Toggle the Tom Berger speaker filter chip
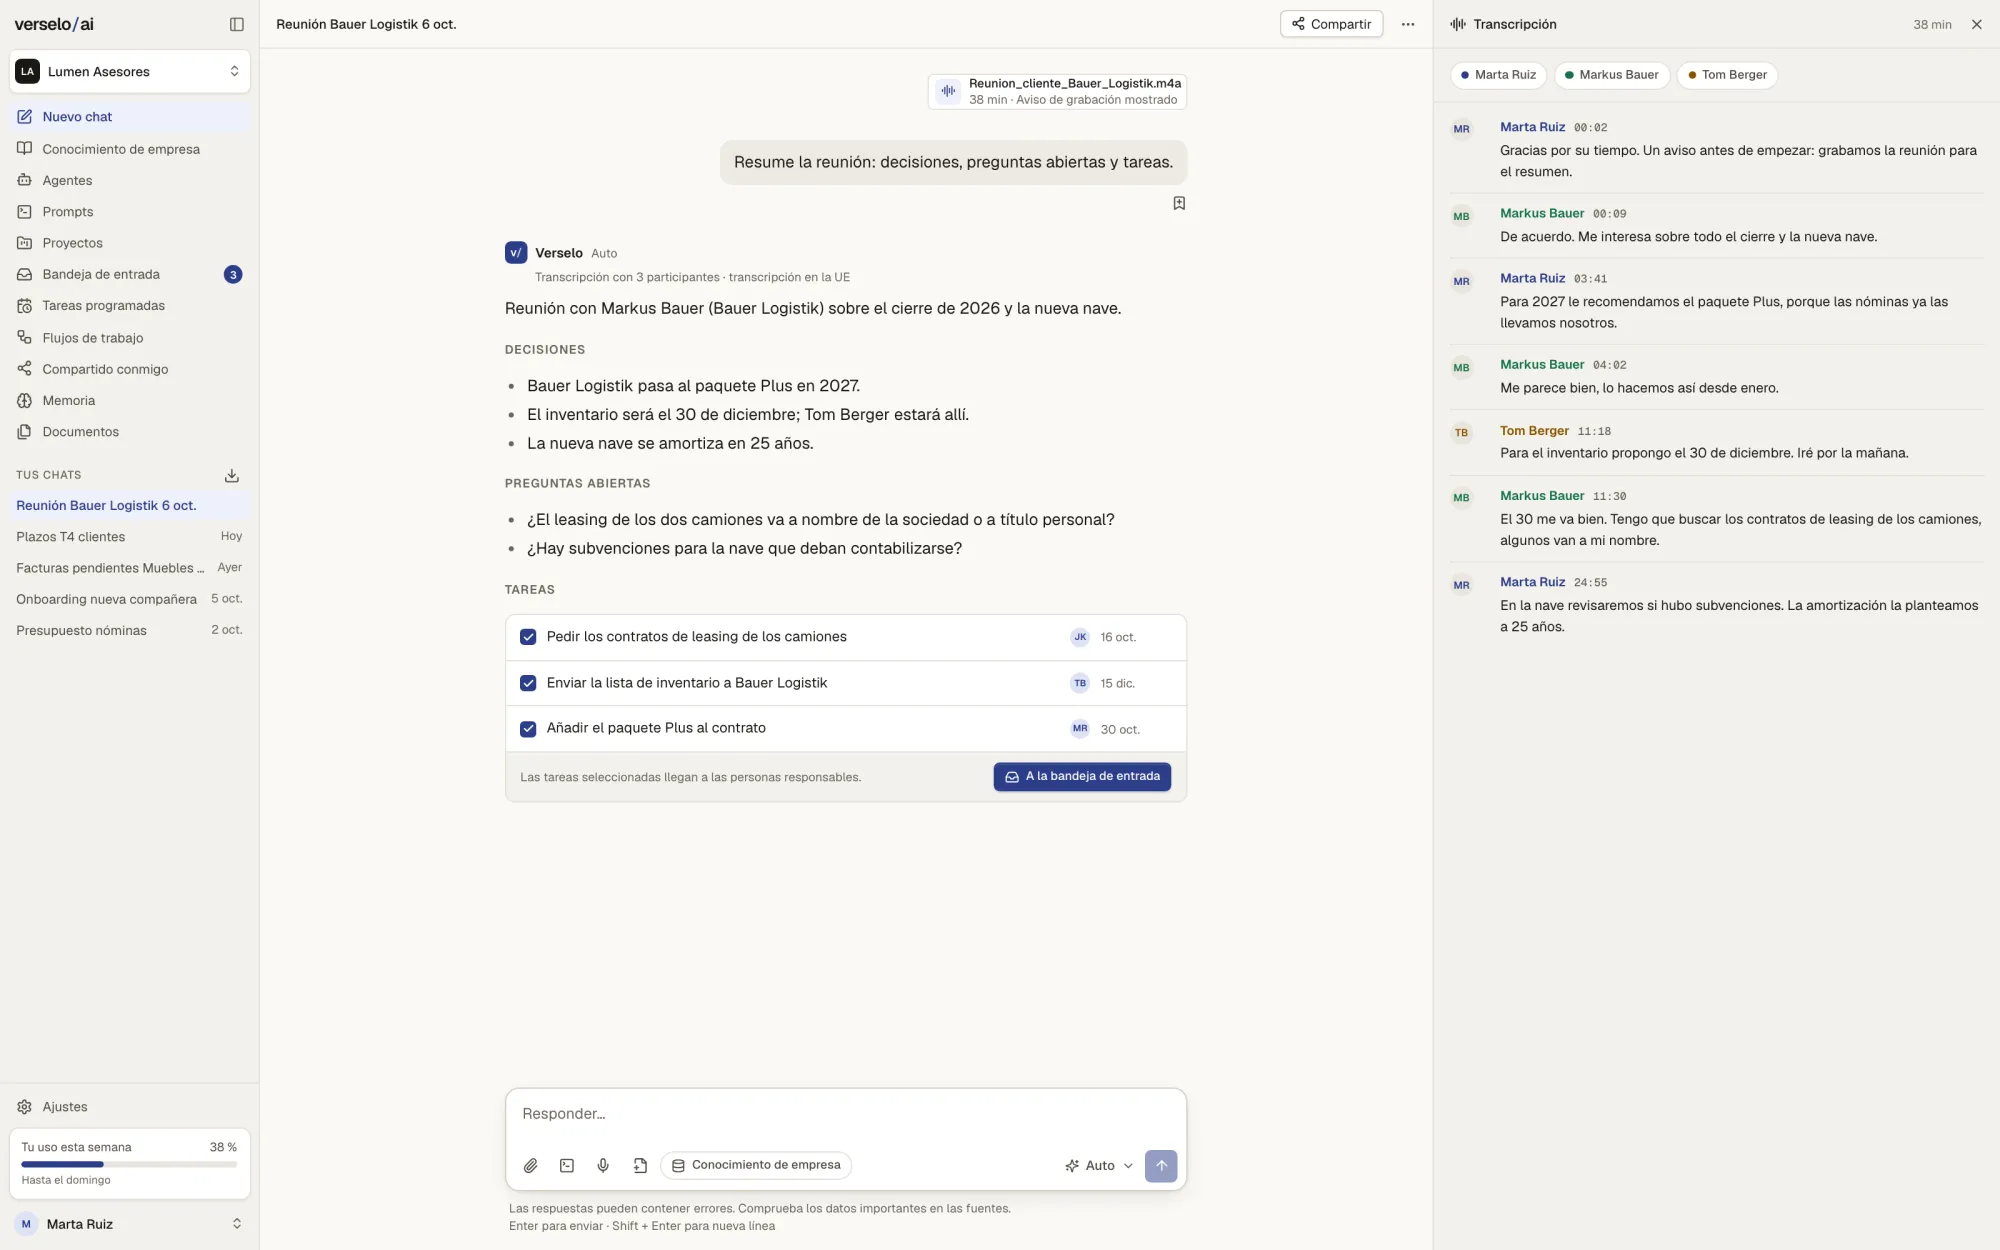2000x1250 pixels. pyautogui.click(x=1727, y=75)
